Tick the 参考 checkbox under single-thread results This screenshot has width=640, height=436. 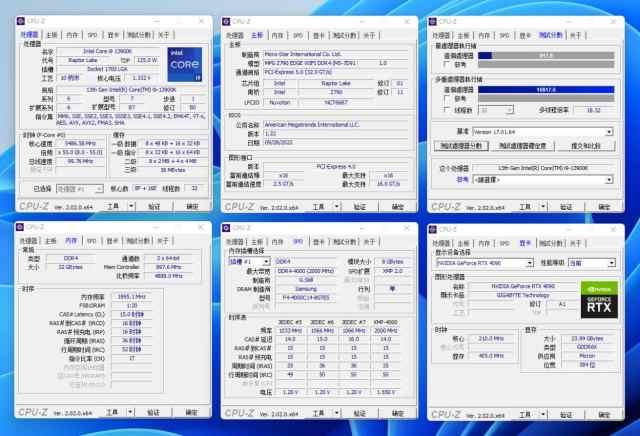click(x=447, y=65)
